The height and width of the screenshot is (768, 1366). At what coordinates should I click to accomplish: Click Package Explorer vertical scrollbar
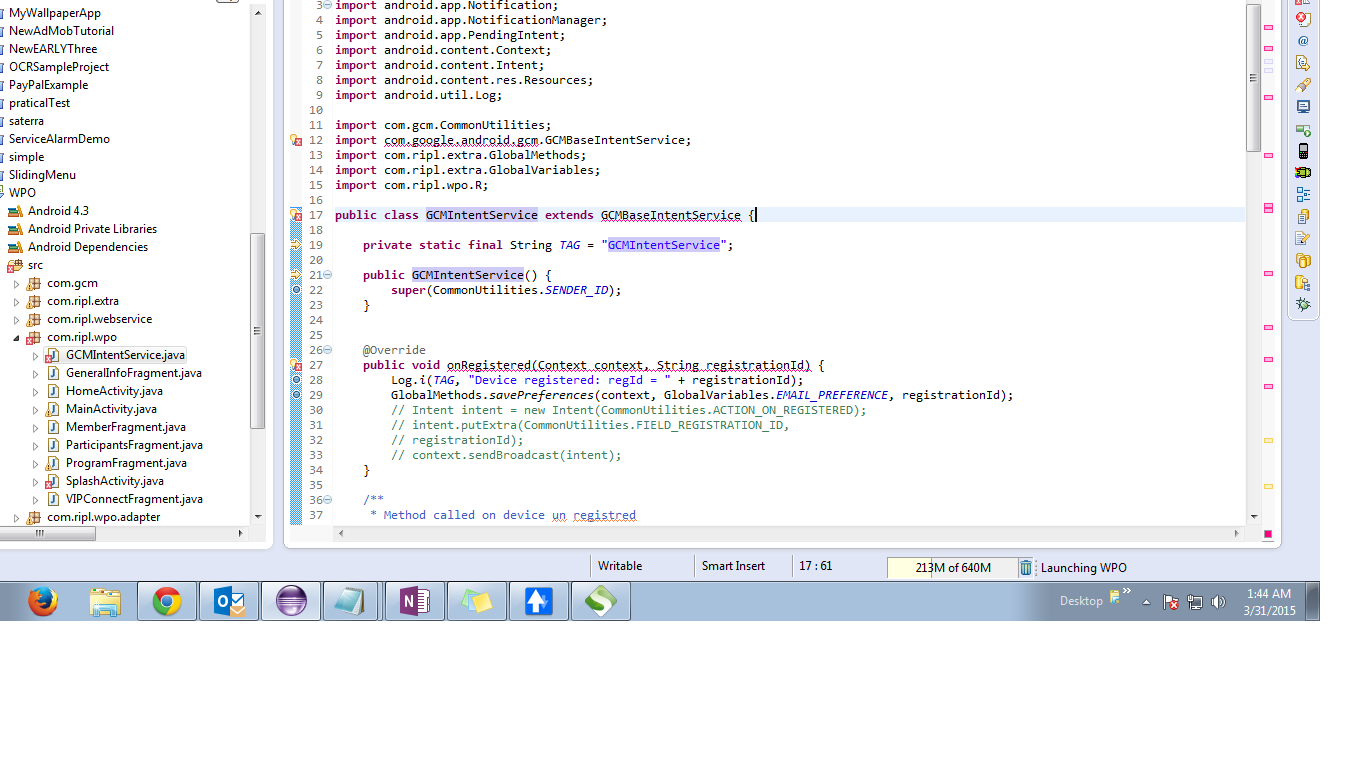point(258,330)
